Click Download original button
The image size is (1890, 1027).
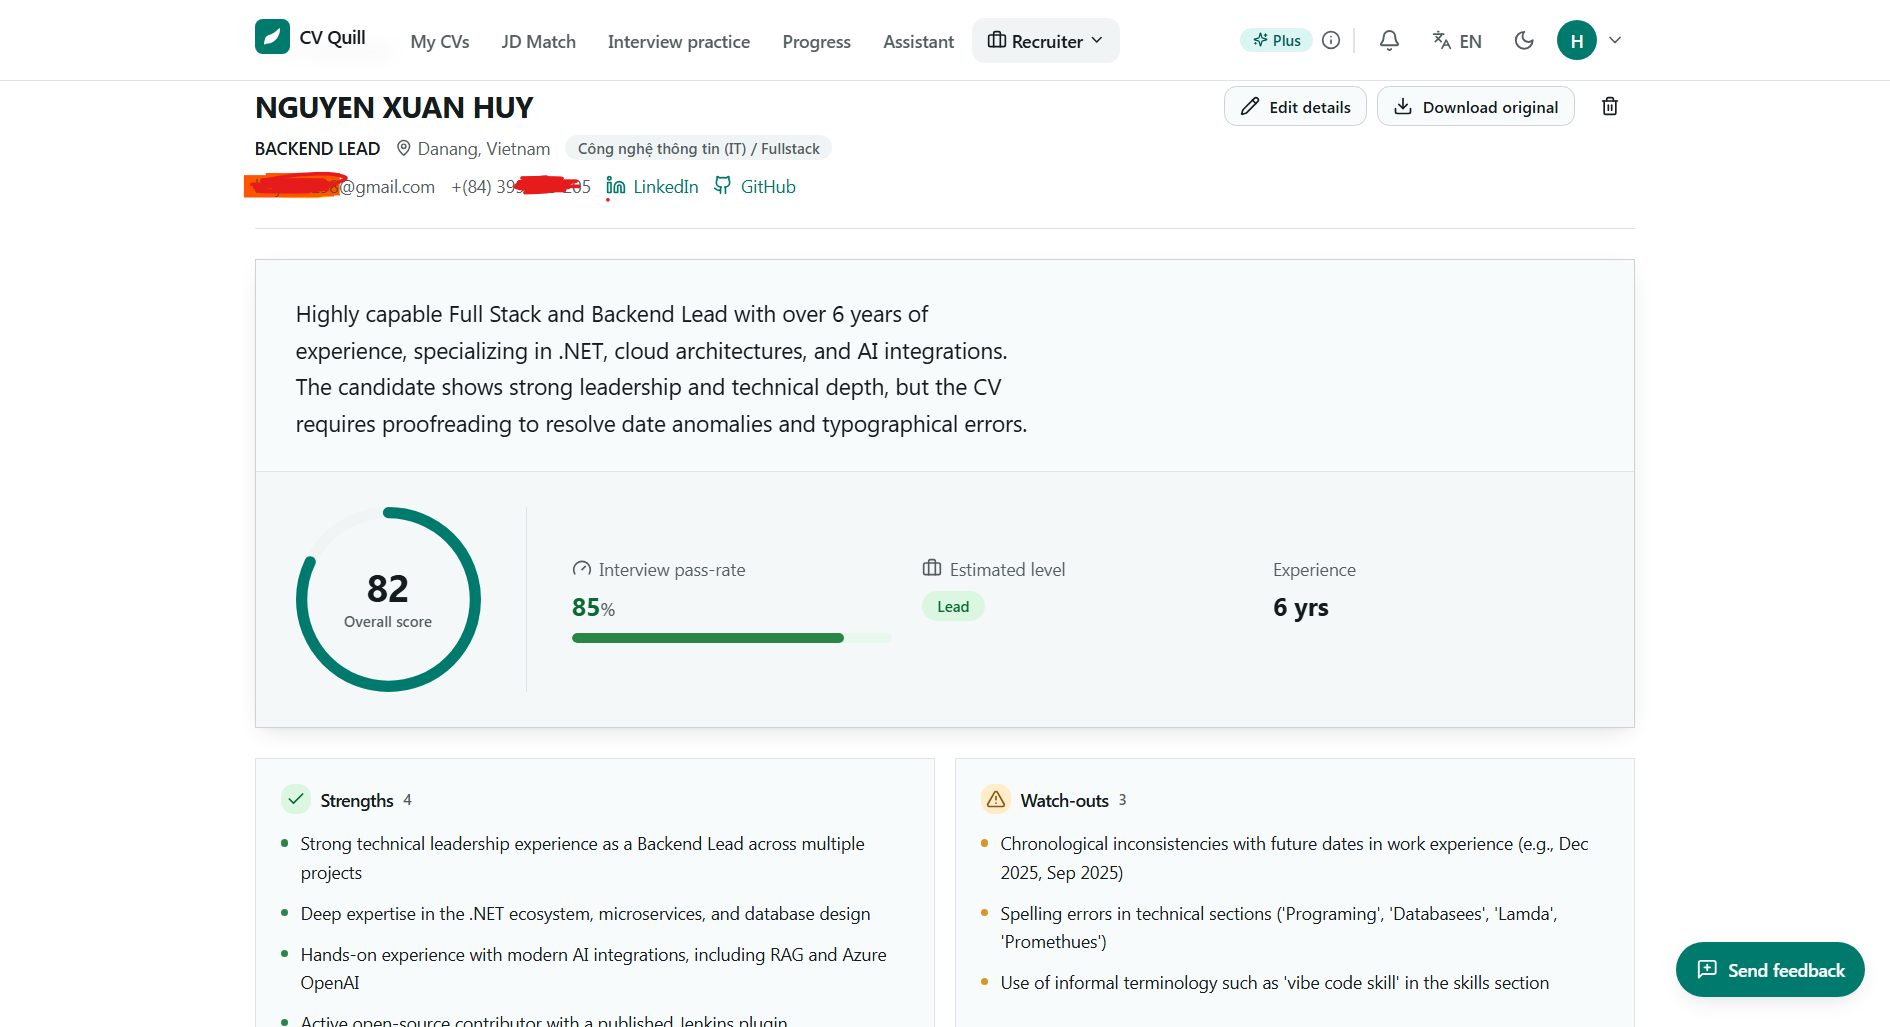click(1476, 107)
